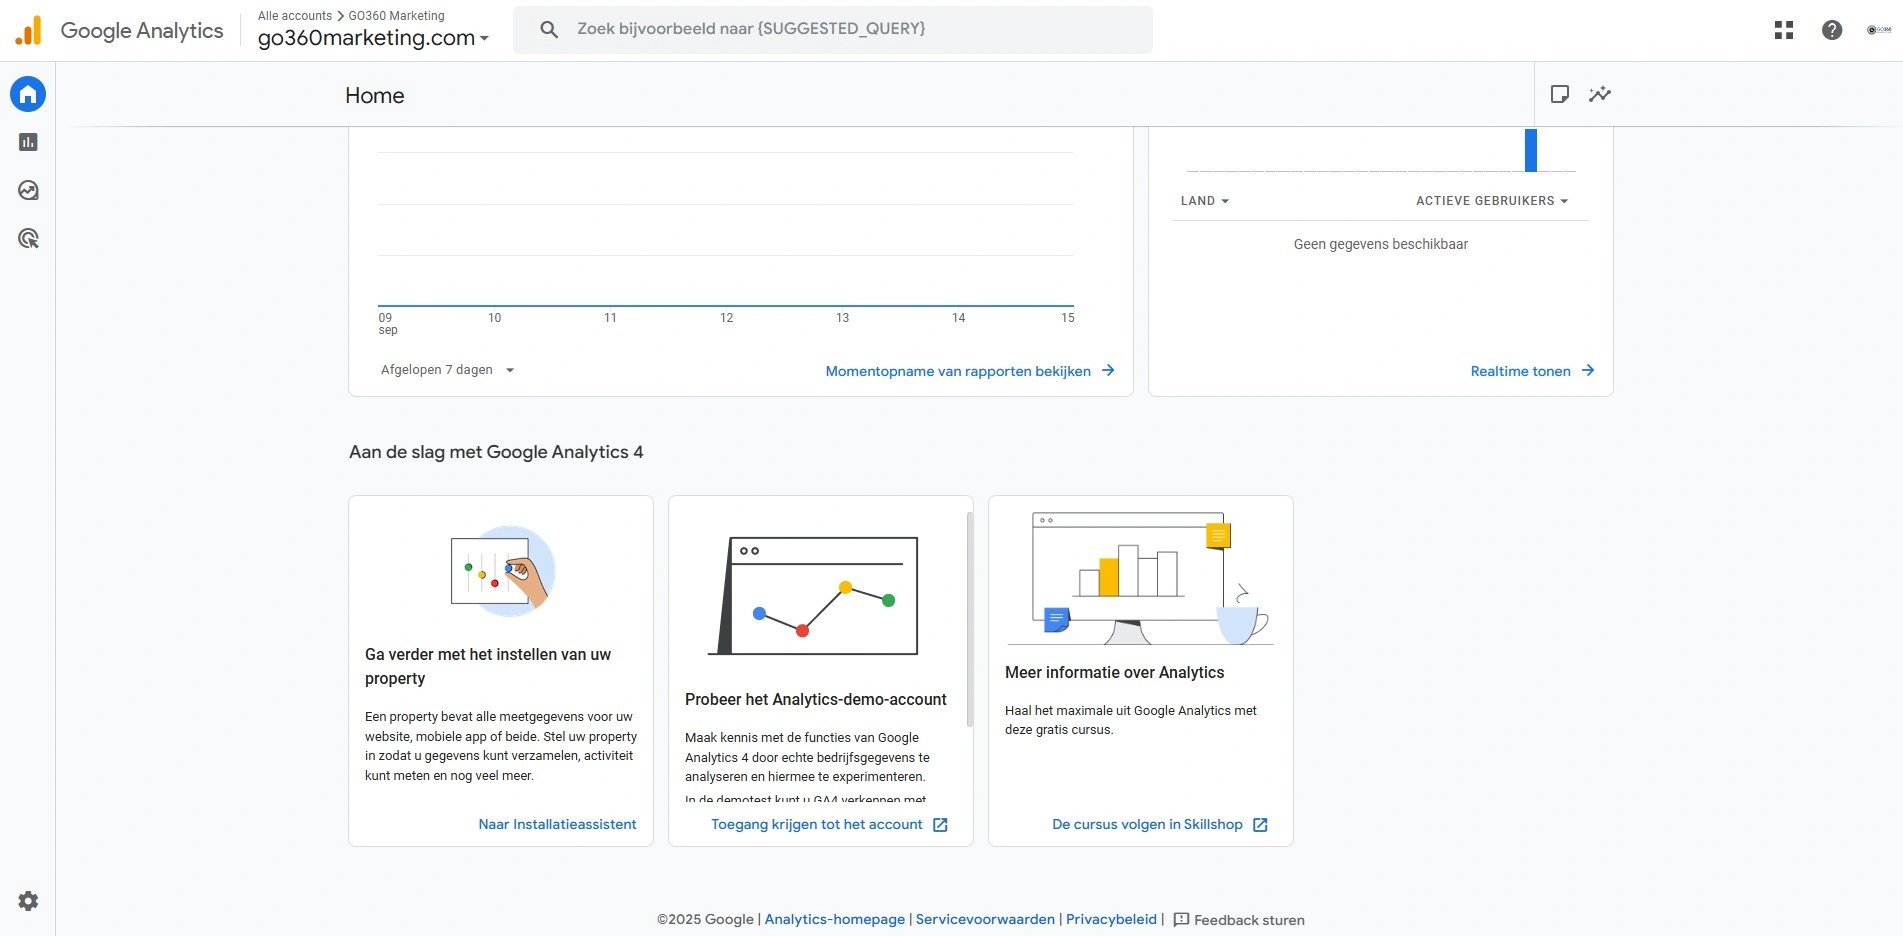Open the account avatar in top right
The width and height of the screenshot is (1903, 936).
click(1878, 30)
